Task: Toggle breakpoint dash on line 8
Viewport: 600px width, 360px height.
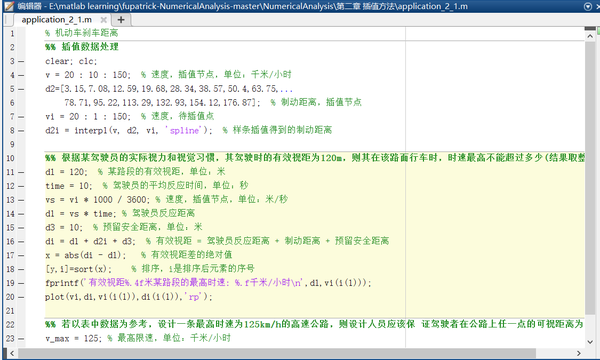Action: tap(21, 130)
